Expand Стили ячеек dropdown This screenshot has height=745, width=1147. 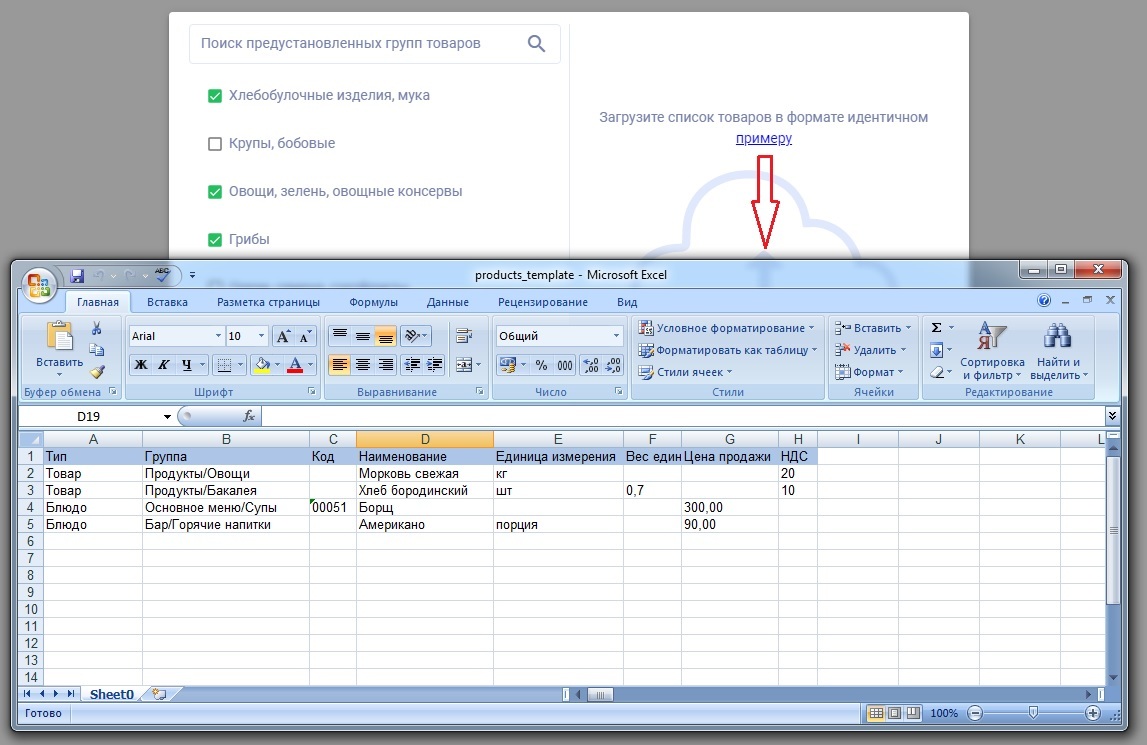tap(685, 372)
